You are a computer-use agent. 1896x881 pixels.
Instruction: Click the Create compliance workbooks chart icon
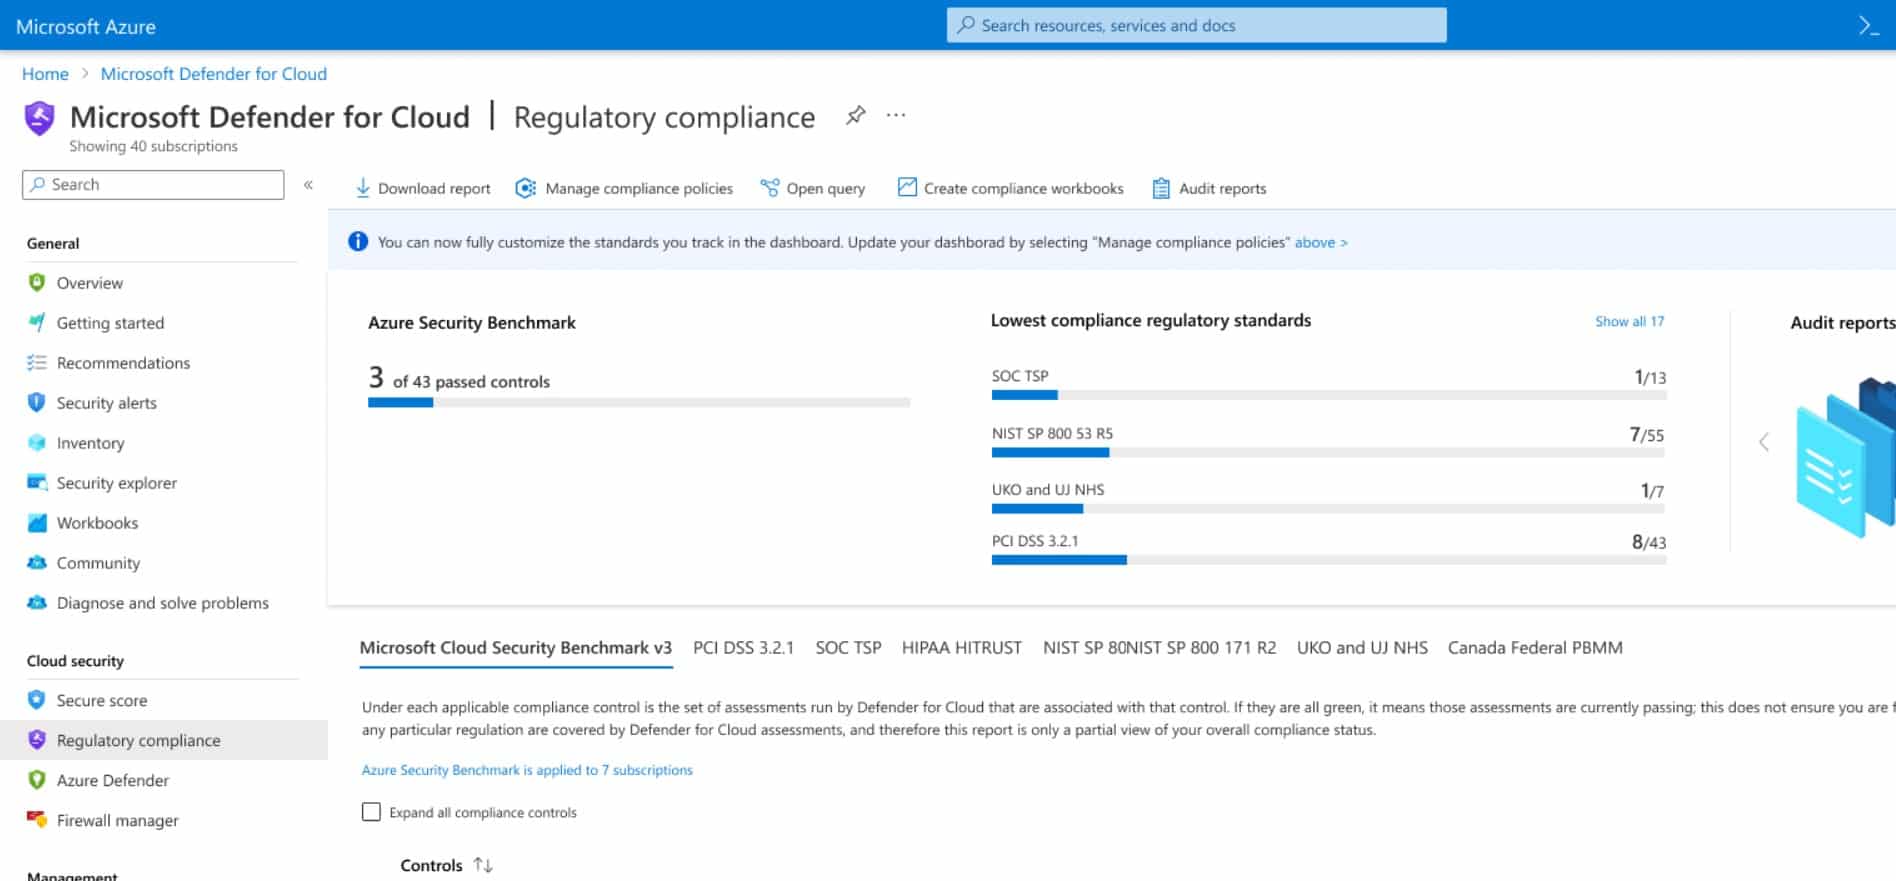coord(907,187)
